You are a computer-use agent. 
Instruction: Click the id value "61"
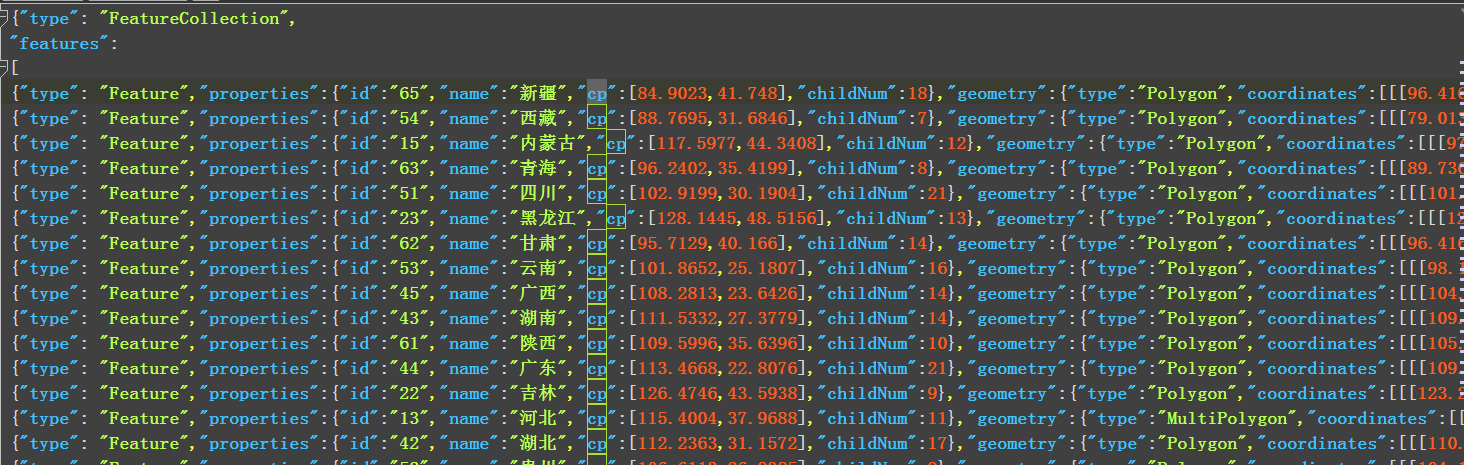(407, 343)
